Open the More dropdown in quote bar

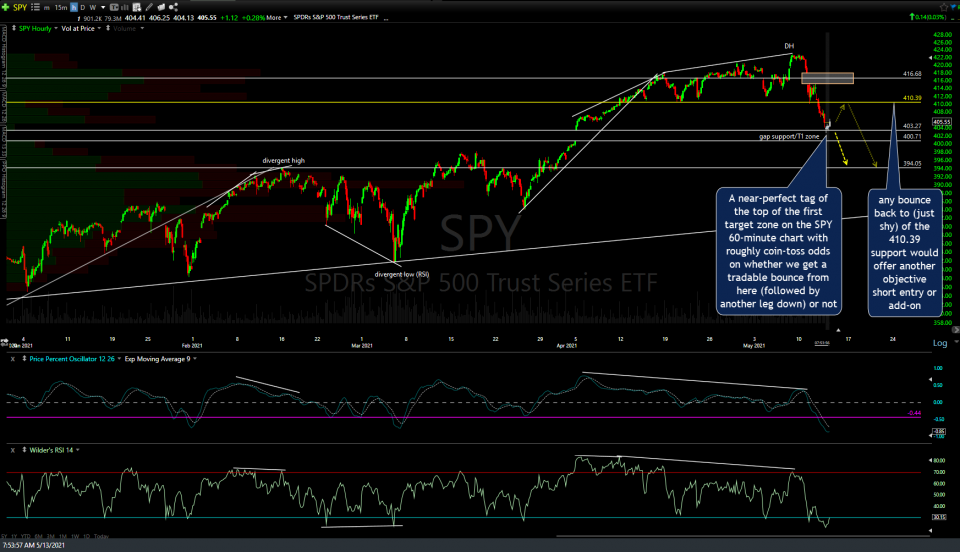(277, 18)
